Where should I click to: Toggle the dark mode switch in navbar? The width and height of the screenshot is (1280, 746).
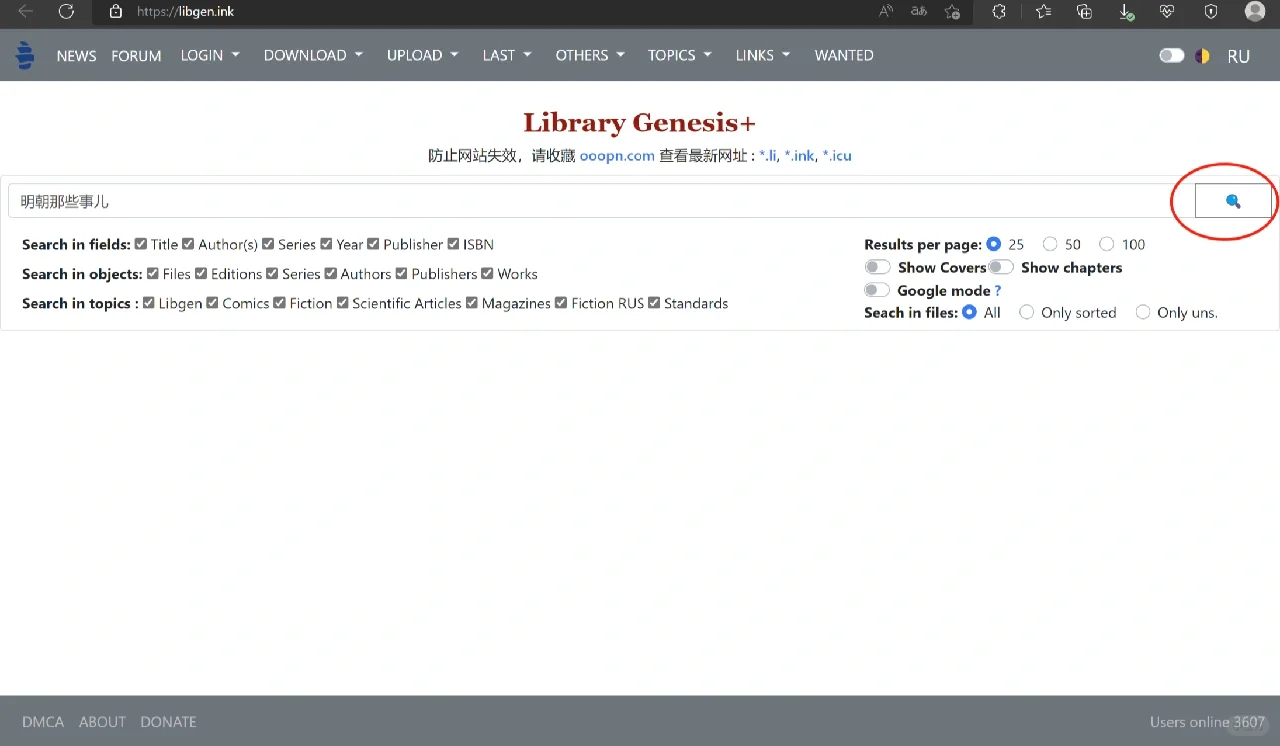point(1172,56)
